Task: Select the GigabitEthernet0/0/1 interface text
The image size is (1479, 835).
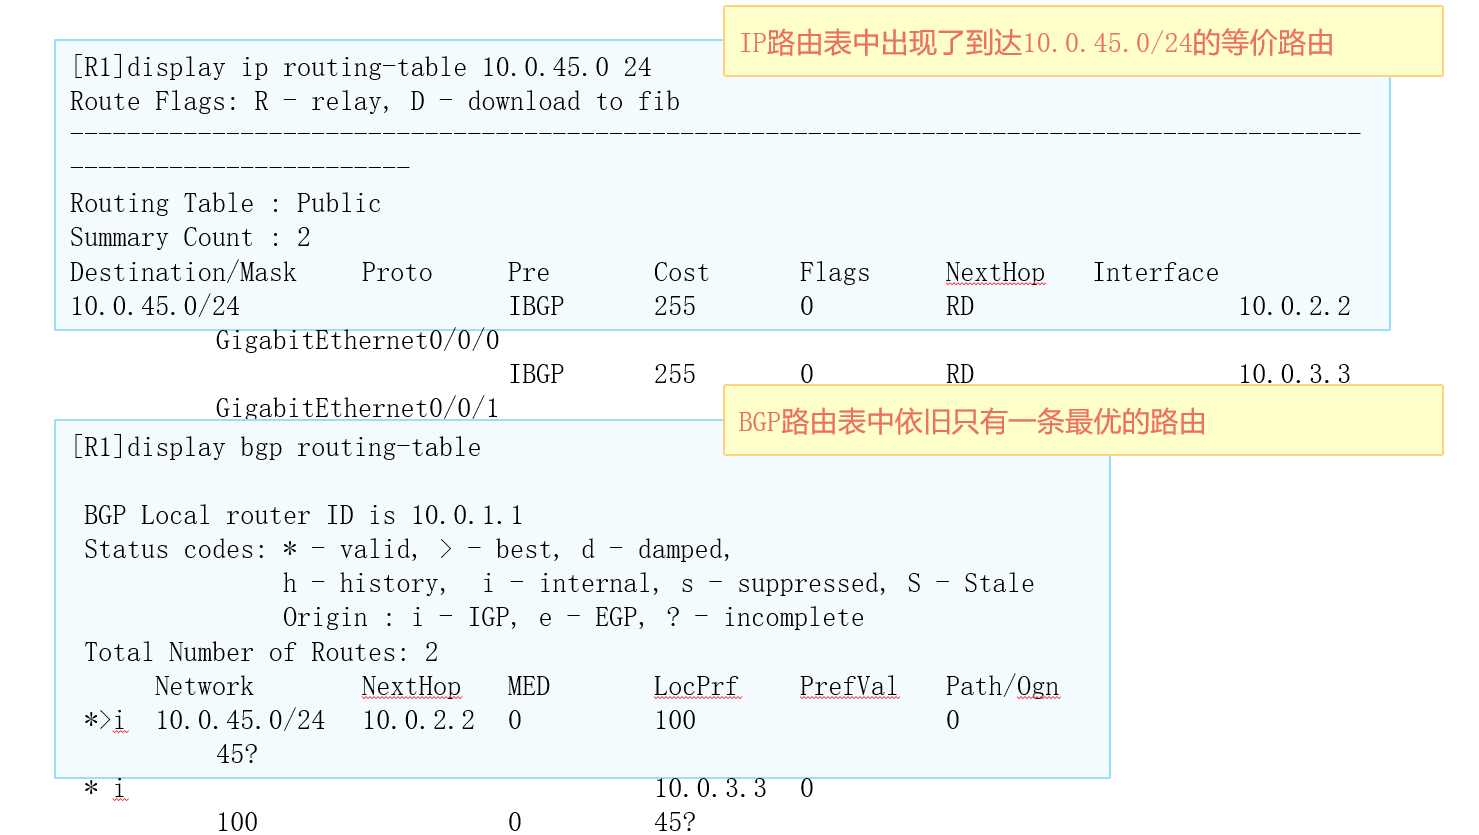Action: coord(357,408)
